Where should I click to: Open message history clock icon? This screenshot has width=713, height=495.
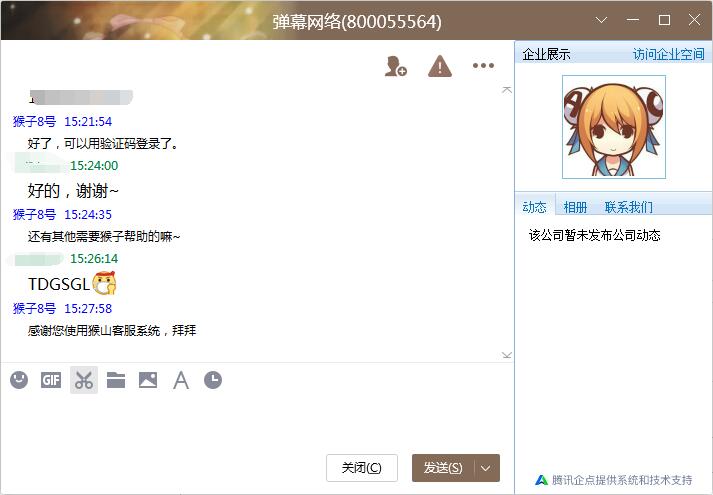coord(213,380)
